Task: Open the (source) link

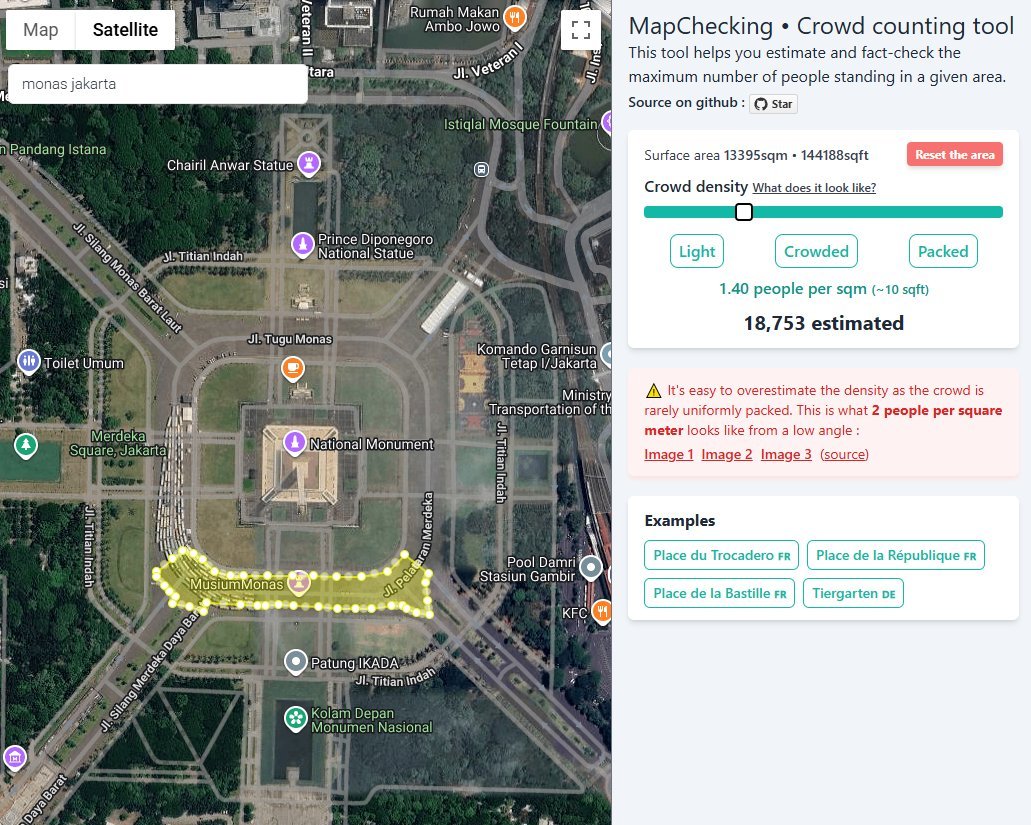Action: (x=844, y=454)
